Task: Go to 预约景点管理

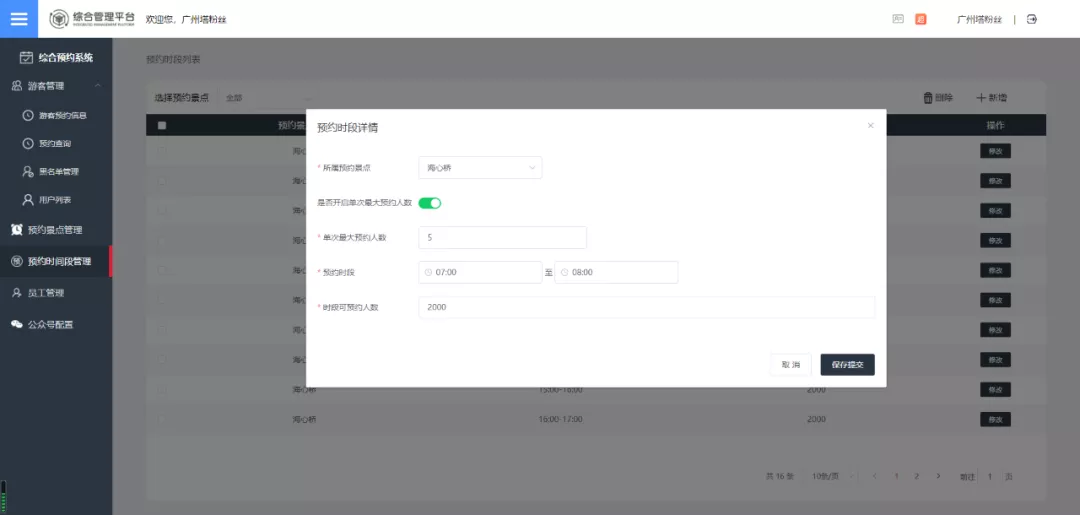Action: point(56,230)
